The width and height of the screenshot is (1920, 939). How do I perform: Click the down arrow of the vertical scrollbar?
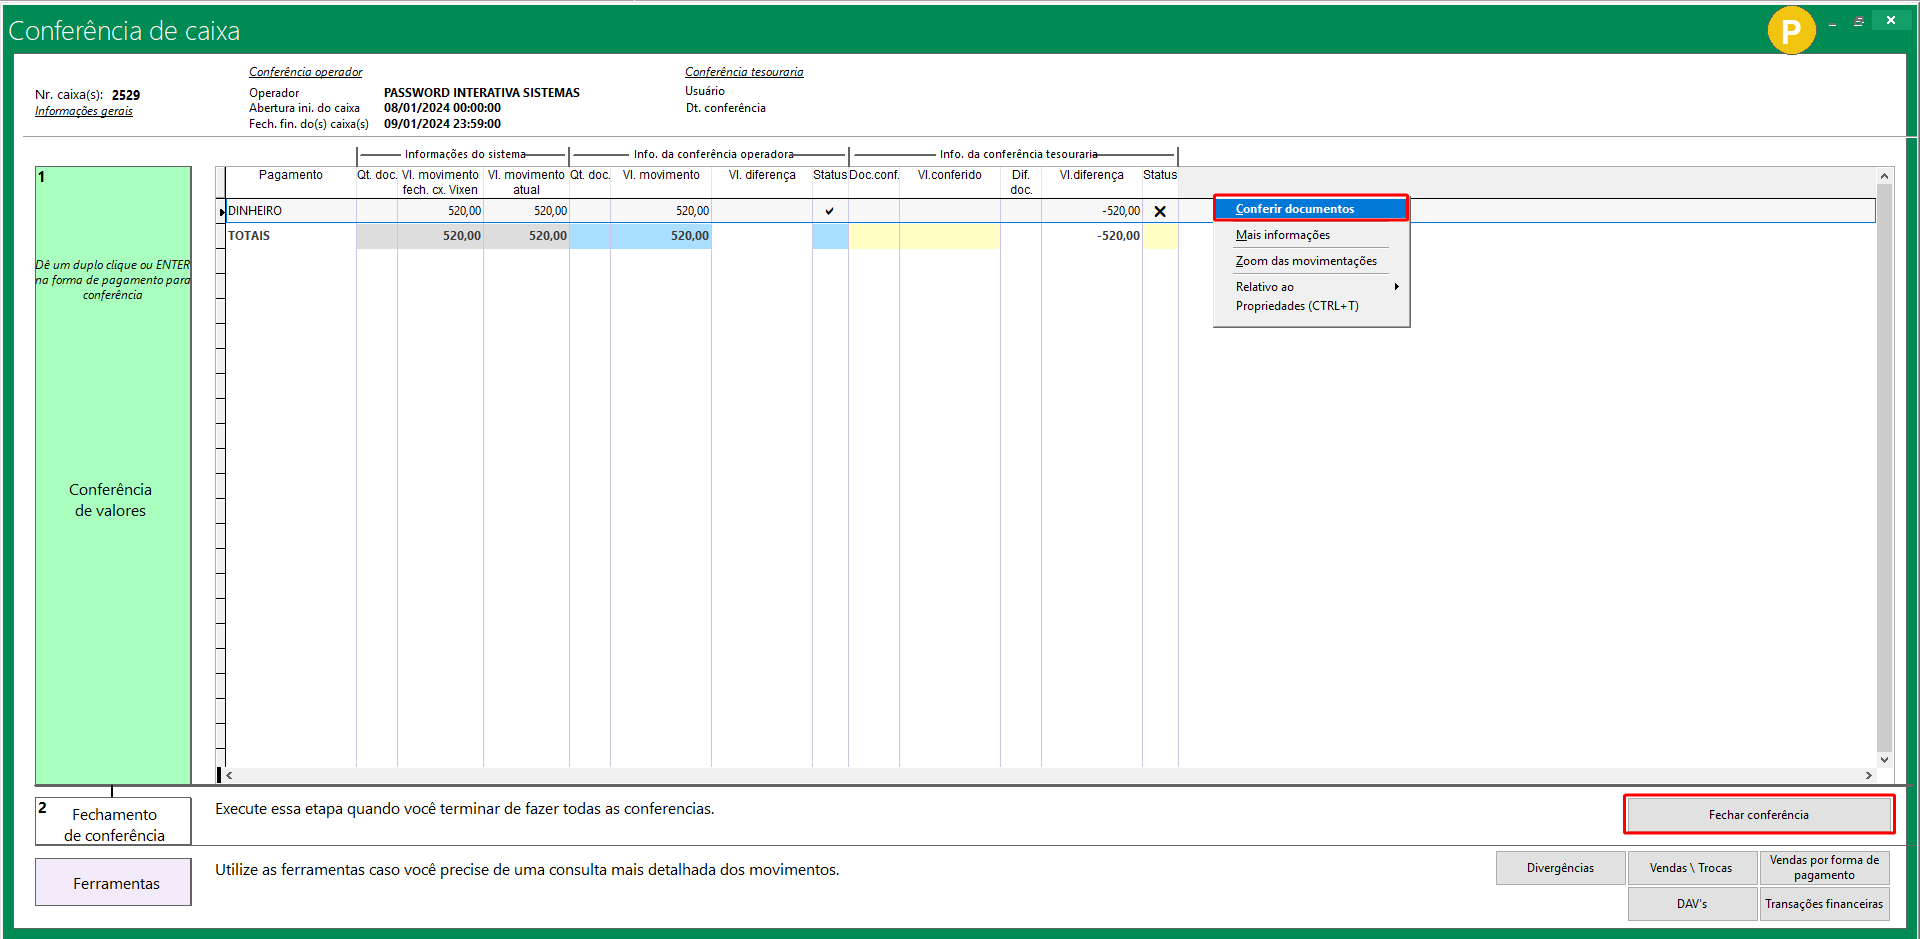(1884, 760)
